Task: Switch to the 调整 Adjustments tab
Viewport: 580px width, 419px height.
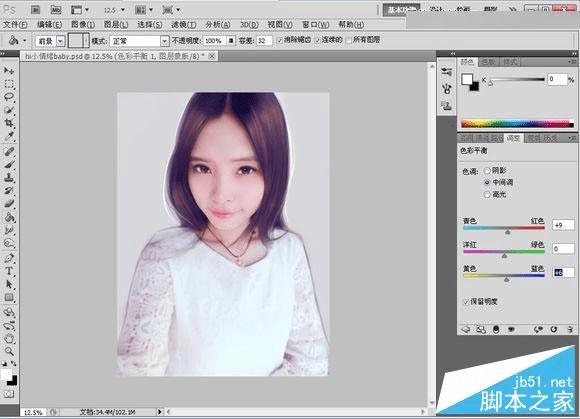Action: [513, 138]
